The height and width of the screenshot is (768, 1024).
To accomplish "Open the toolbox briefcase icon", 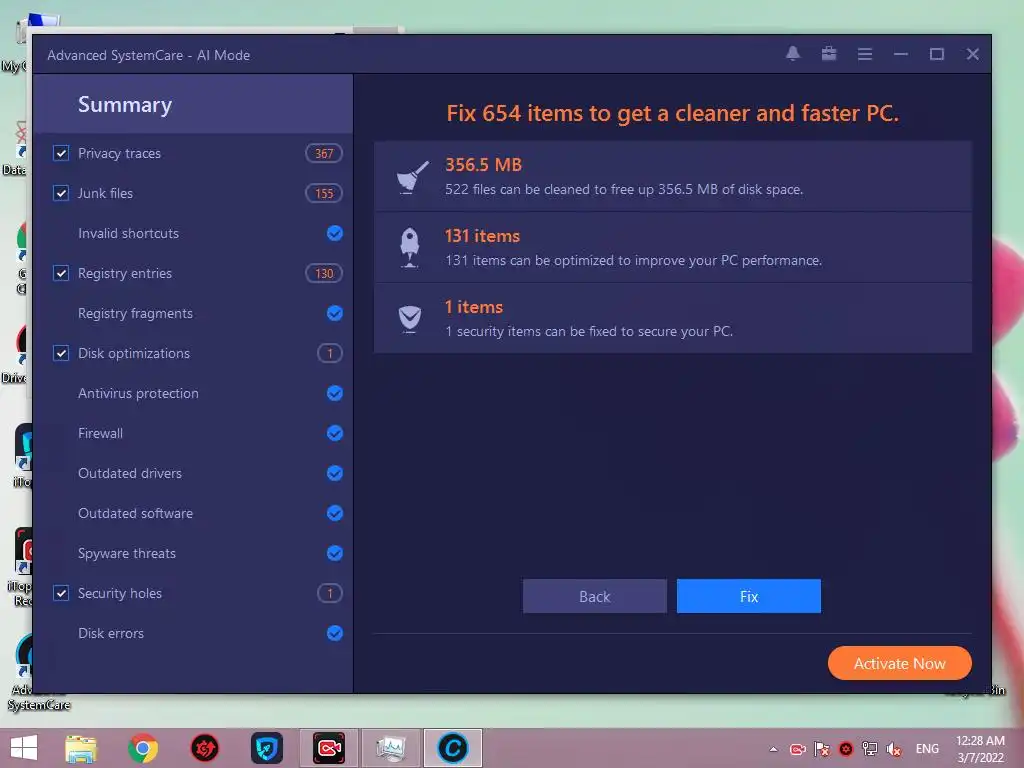I will coord(829,54).
